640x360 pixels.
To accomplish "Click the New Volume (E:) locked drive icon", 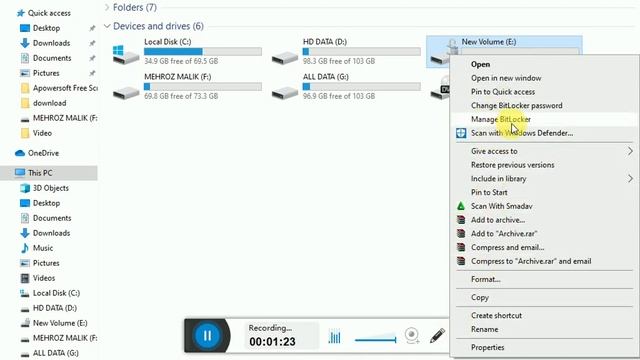I will tap(443, 52).
